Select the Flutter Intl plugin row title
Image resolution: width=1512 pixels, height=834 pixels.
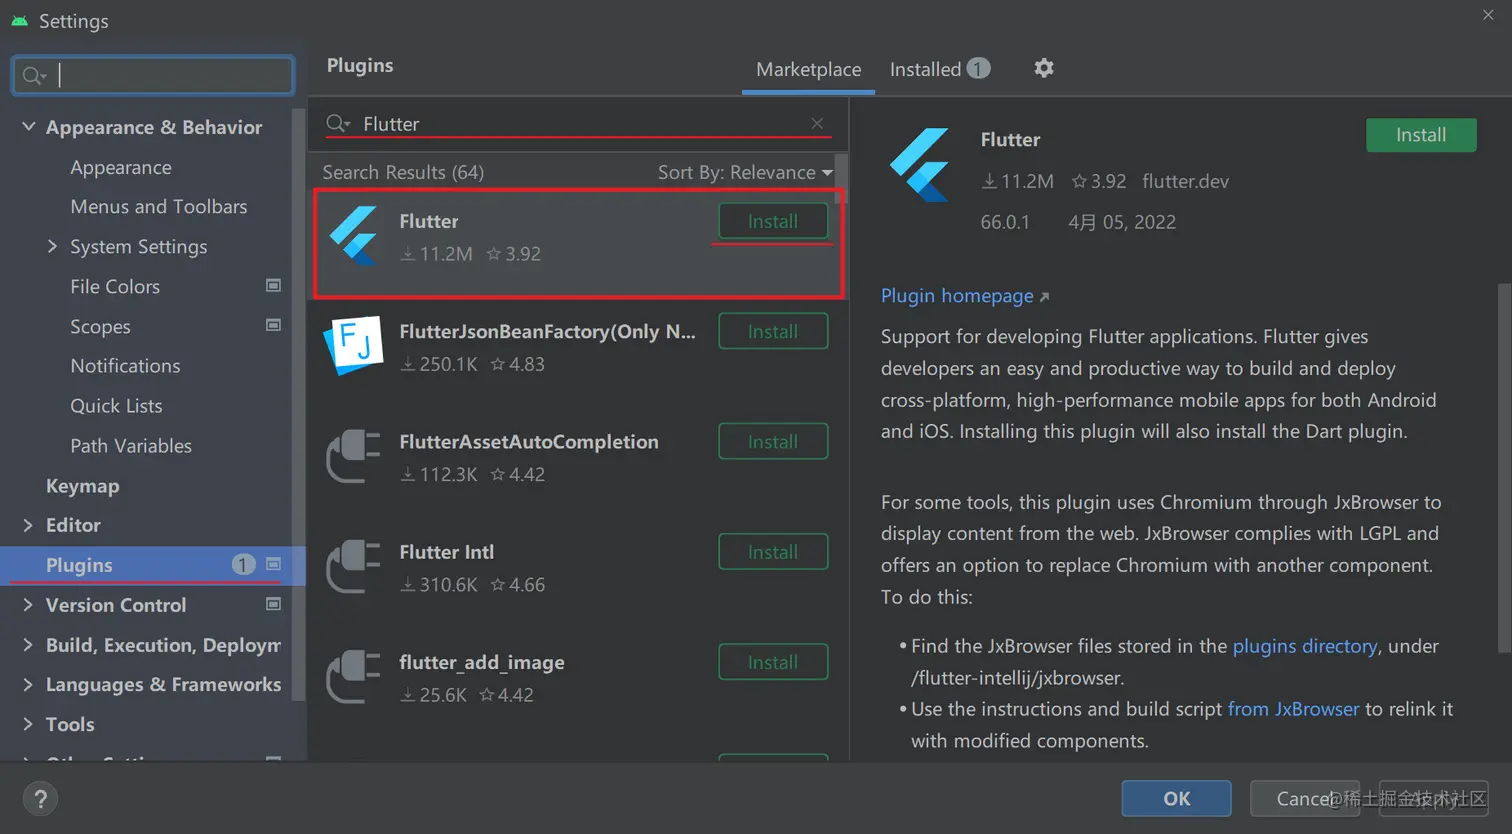(446, 552)
